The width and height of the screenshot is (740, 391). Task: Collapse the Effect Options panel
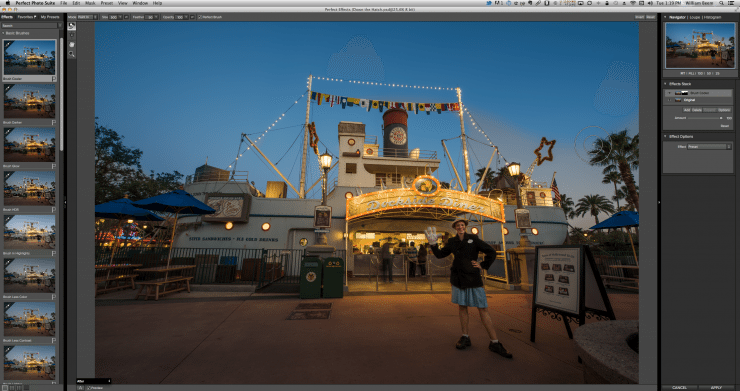[x=665, y=136]
